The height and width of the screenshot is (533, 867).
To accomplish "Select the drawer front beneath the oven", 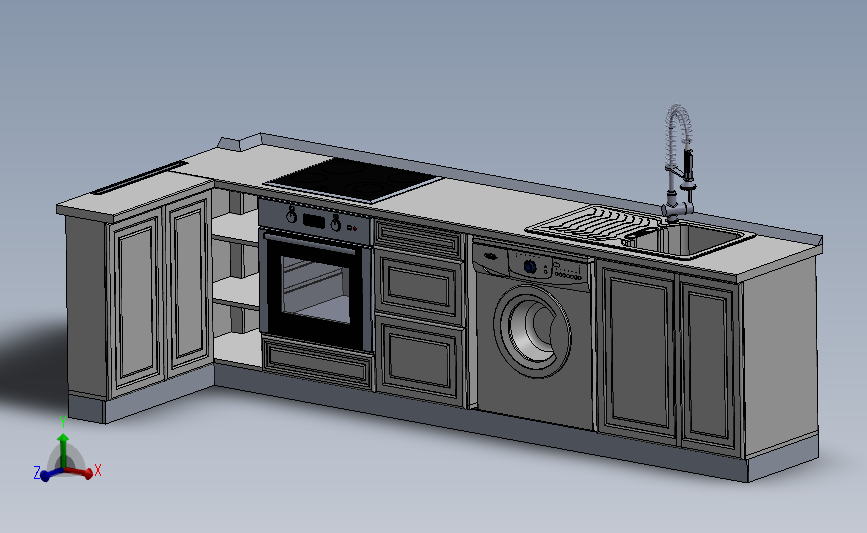I will 317,362.
